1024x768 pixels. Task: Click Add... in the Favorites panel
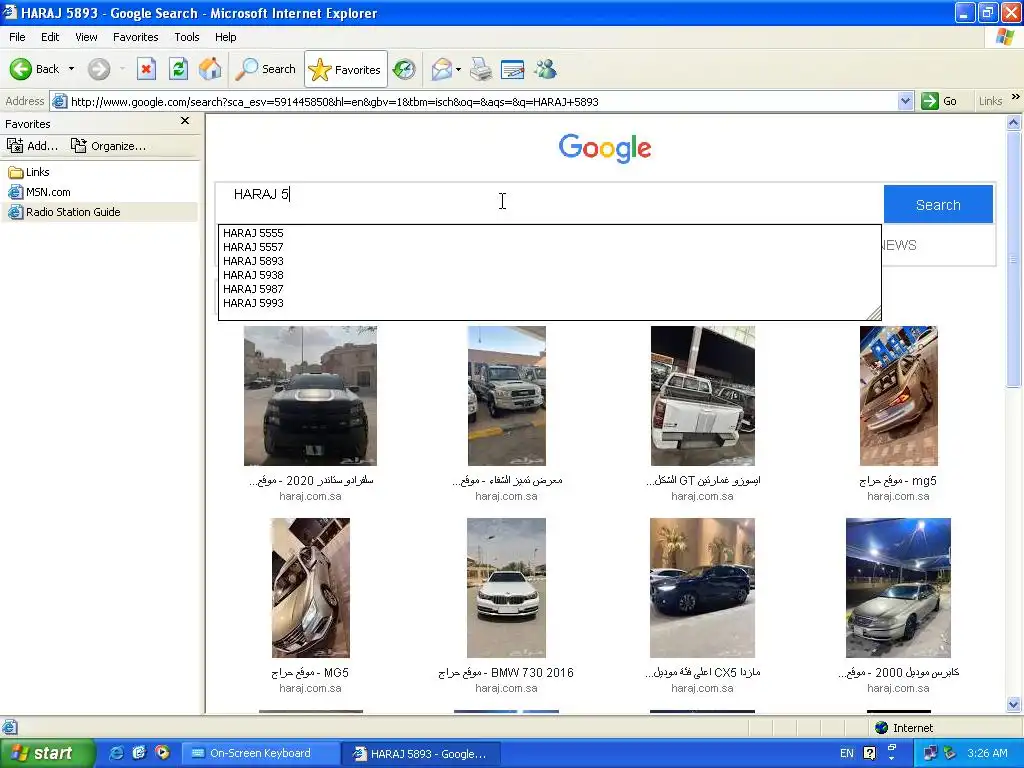33,146
